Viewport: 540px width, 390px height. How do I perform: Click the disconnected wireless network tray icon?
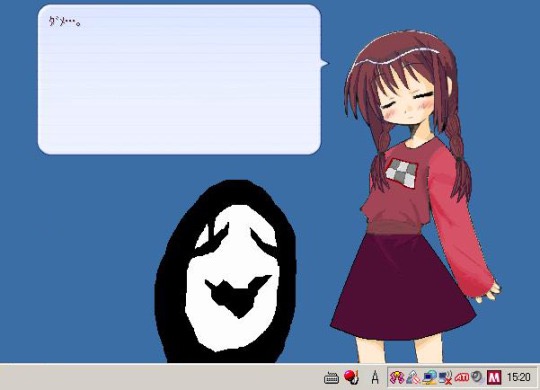pos(446,378)
